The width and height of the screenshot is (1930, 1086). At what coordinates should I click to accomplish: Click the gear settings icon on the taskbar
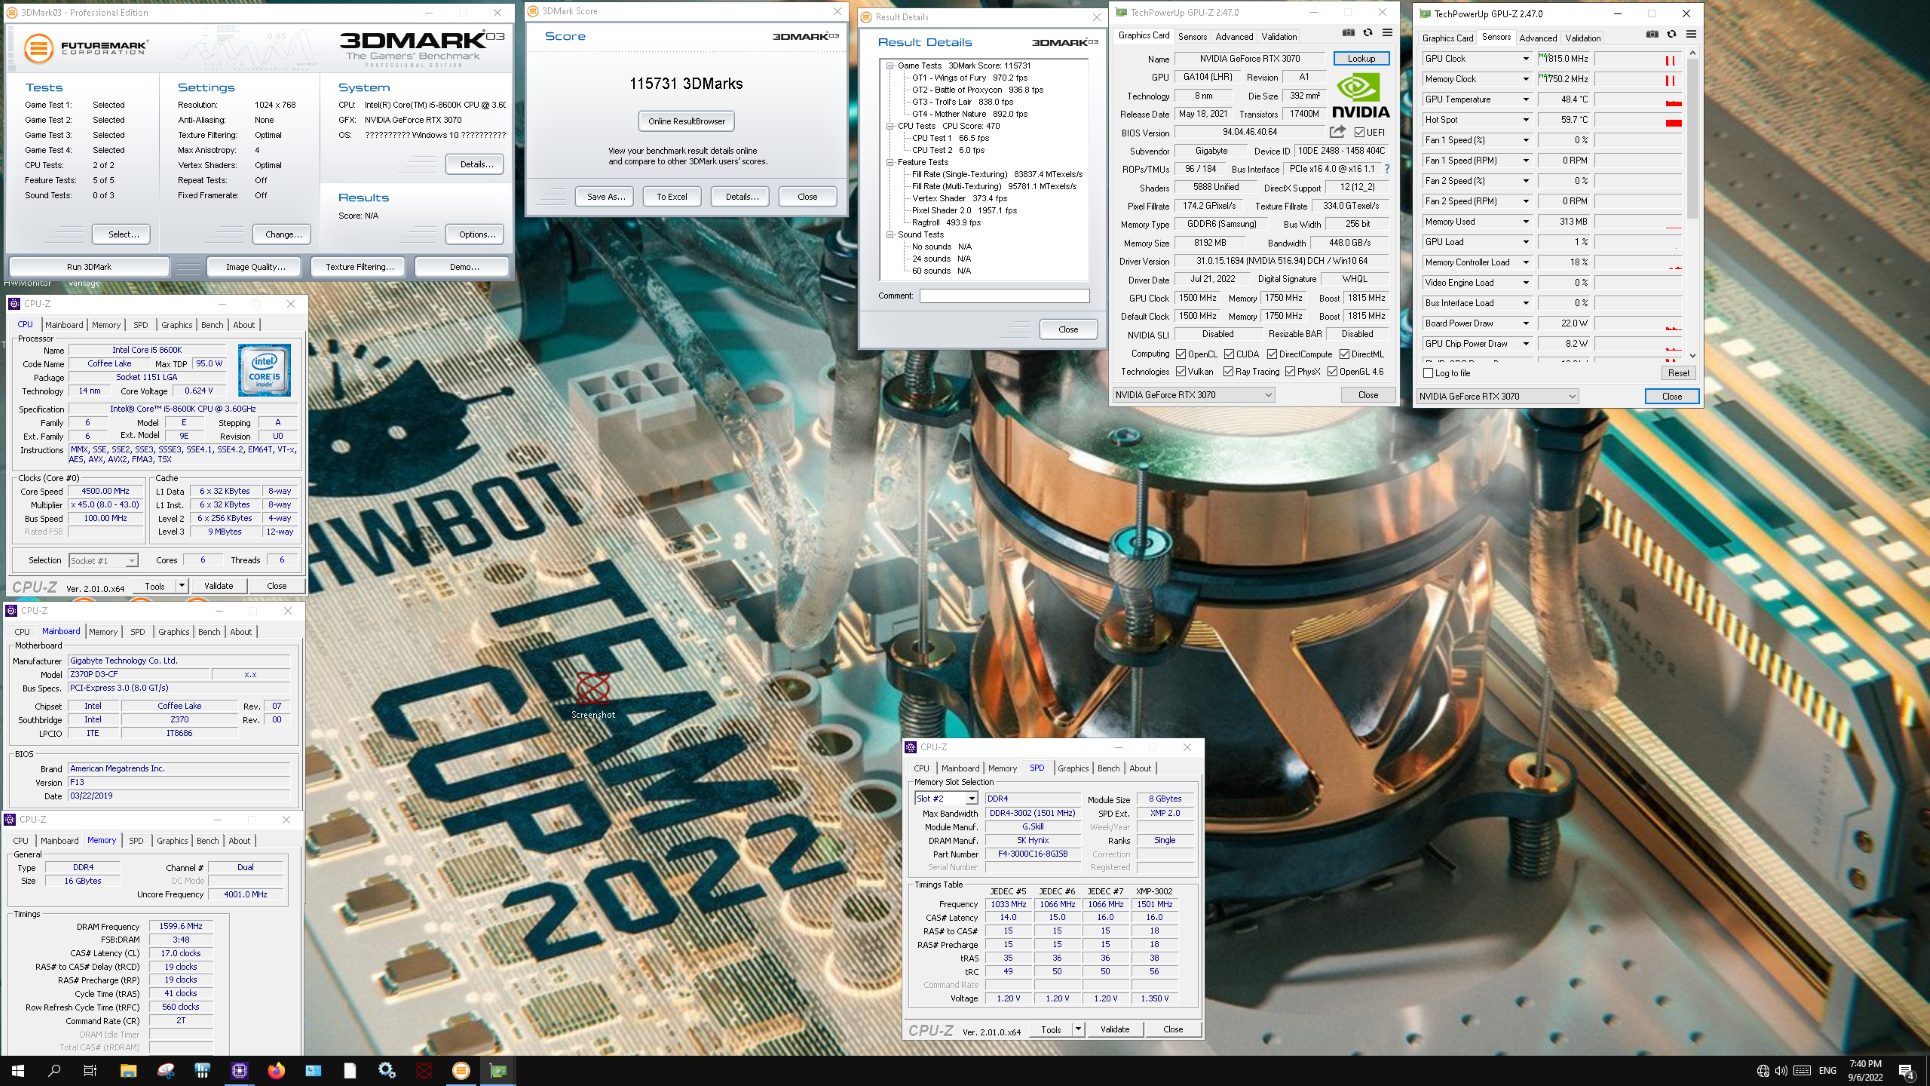click(387, 1071)
